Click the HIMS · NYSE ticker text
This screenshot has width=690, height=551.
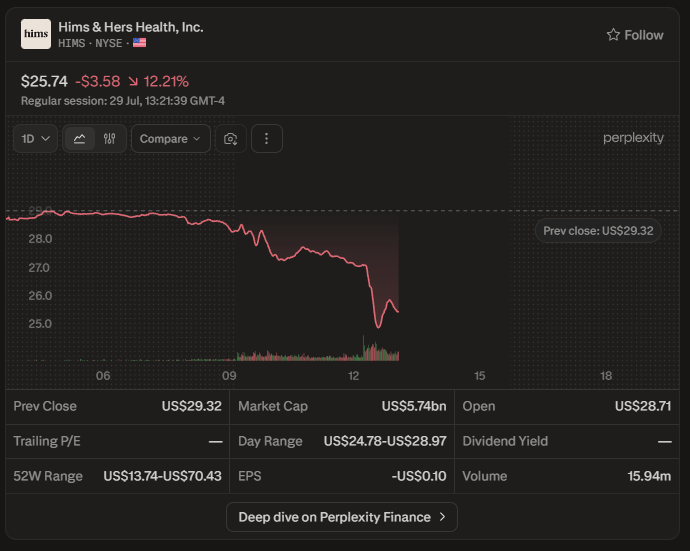coord(90,43)
